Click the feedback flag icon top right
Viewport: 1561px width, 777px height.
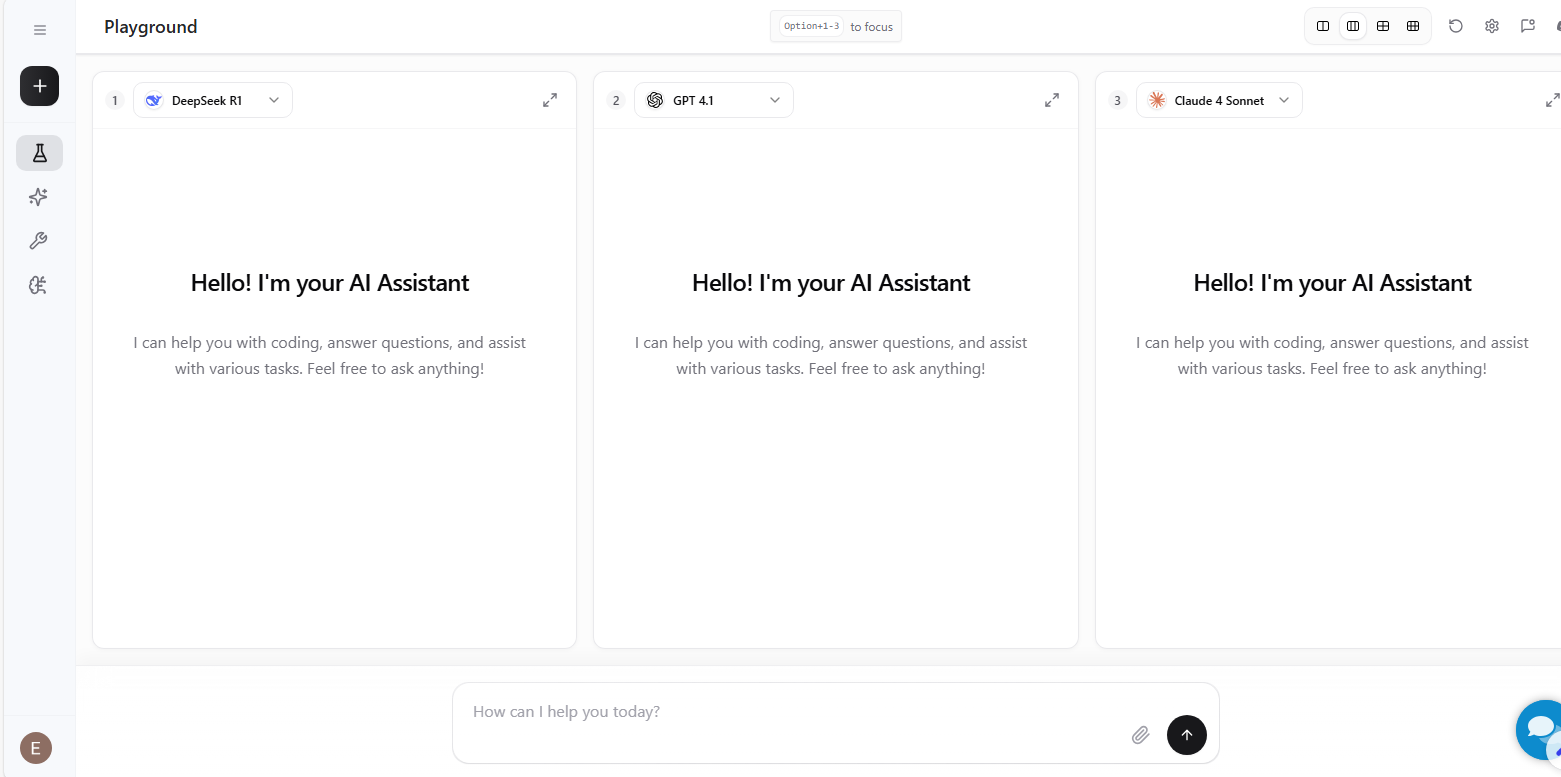1526,26
